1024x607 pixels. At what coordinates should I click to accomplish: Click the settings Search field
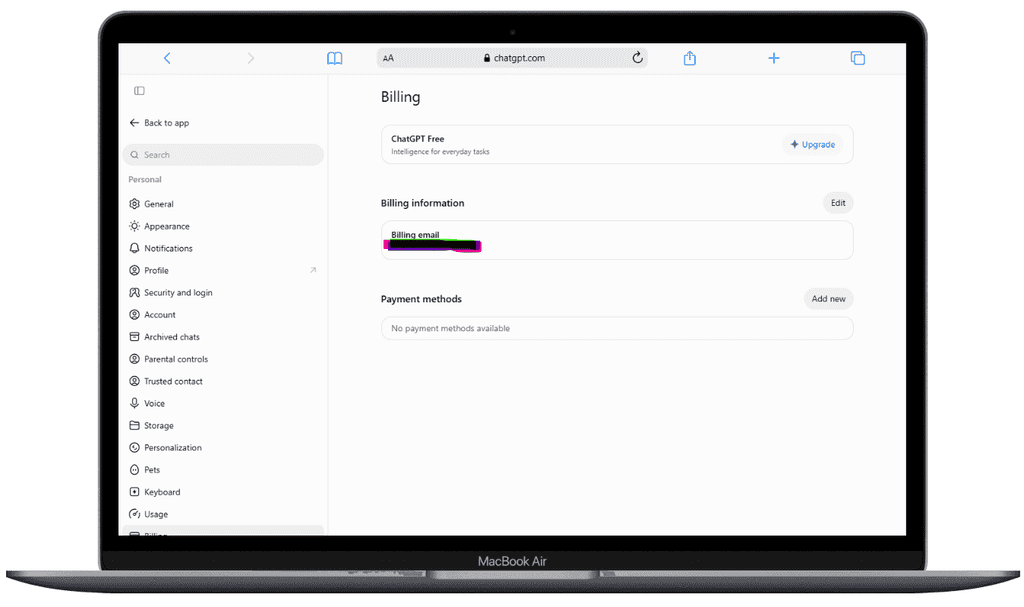click(223, 155)
